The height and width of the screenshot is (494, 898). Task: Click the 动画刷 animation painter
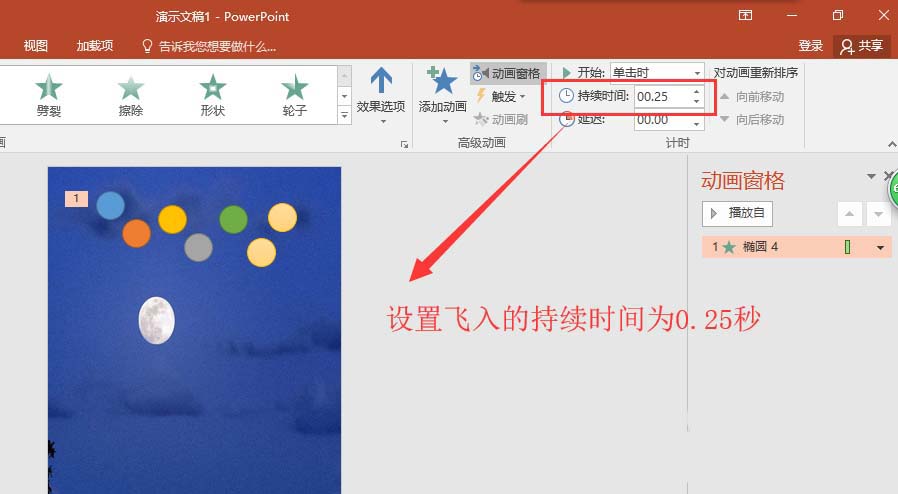click(x=501, y=119)
